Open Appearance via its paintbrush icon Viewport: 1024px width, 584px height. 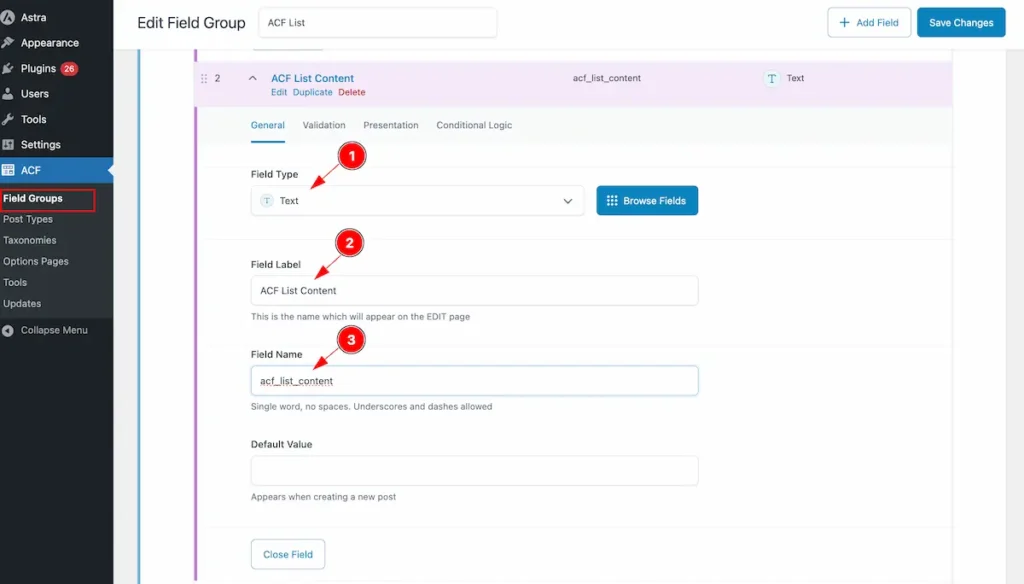pos(8,43)
